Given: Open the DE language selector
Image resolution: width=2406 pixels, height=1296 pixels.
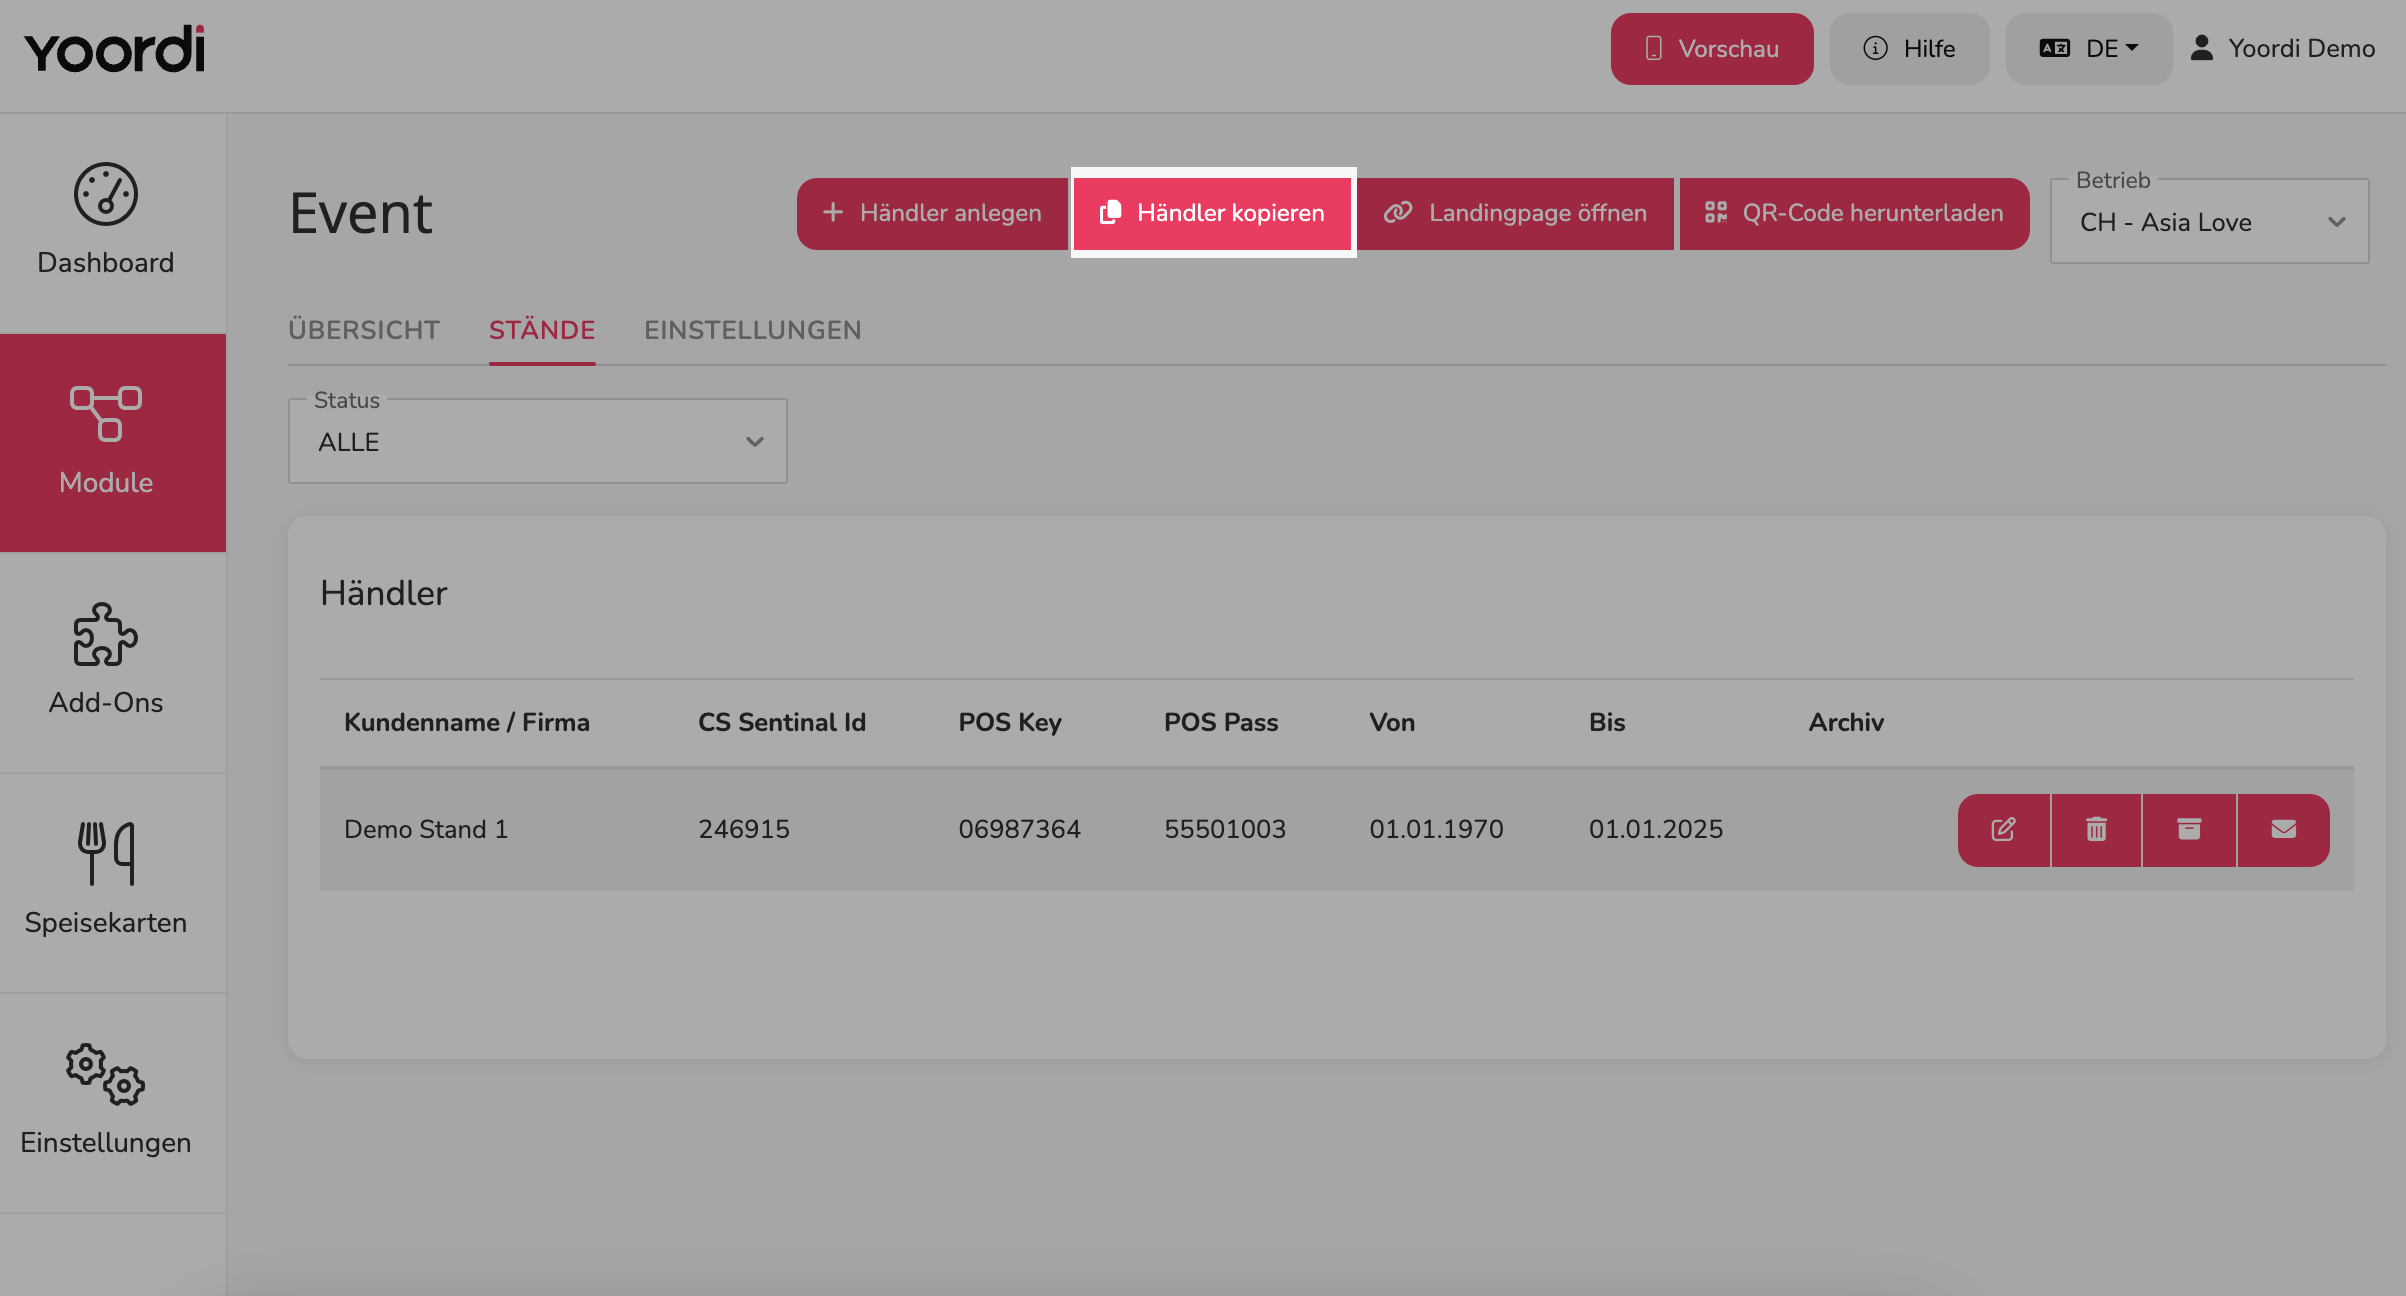Looking at the screenshot, I should coord(2089,49).
